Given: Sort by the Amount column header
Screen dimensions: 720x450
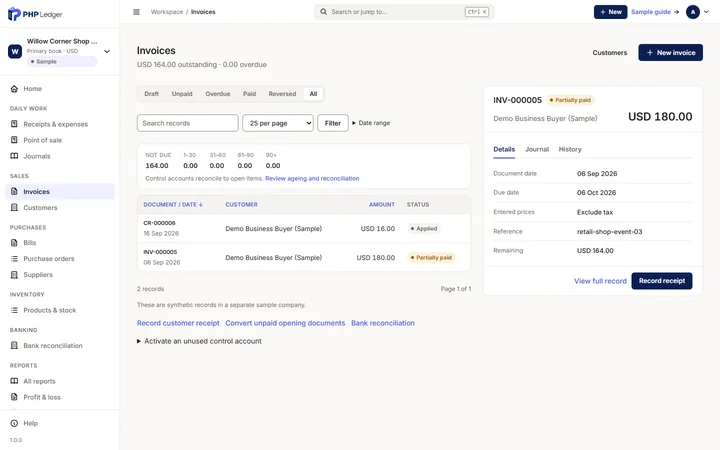Looking at the screenshot, I should pos(382,204).
